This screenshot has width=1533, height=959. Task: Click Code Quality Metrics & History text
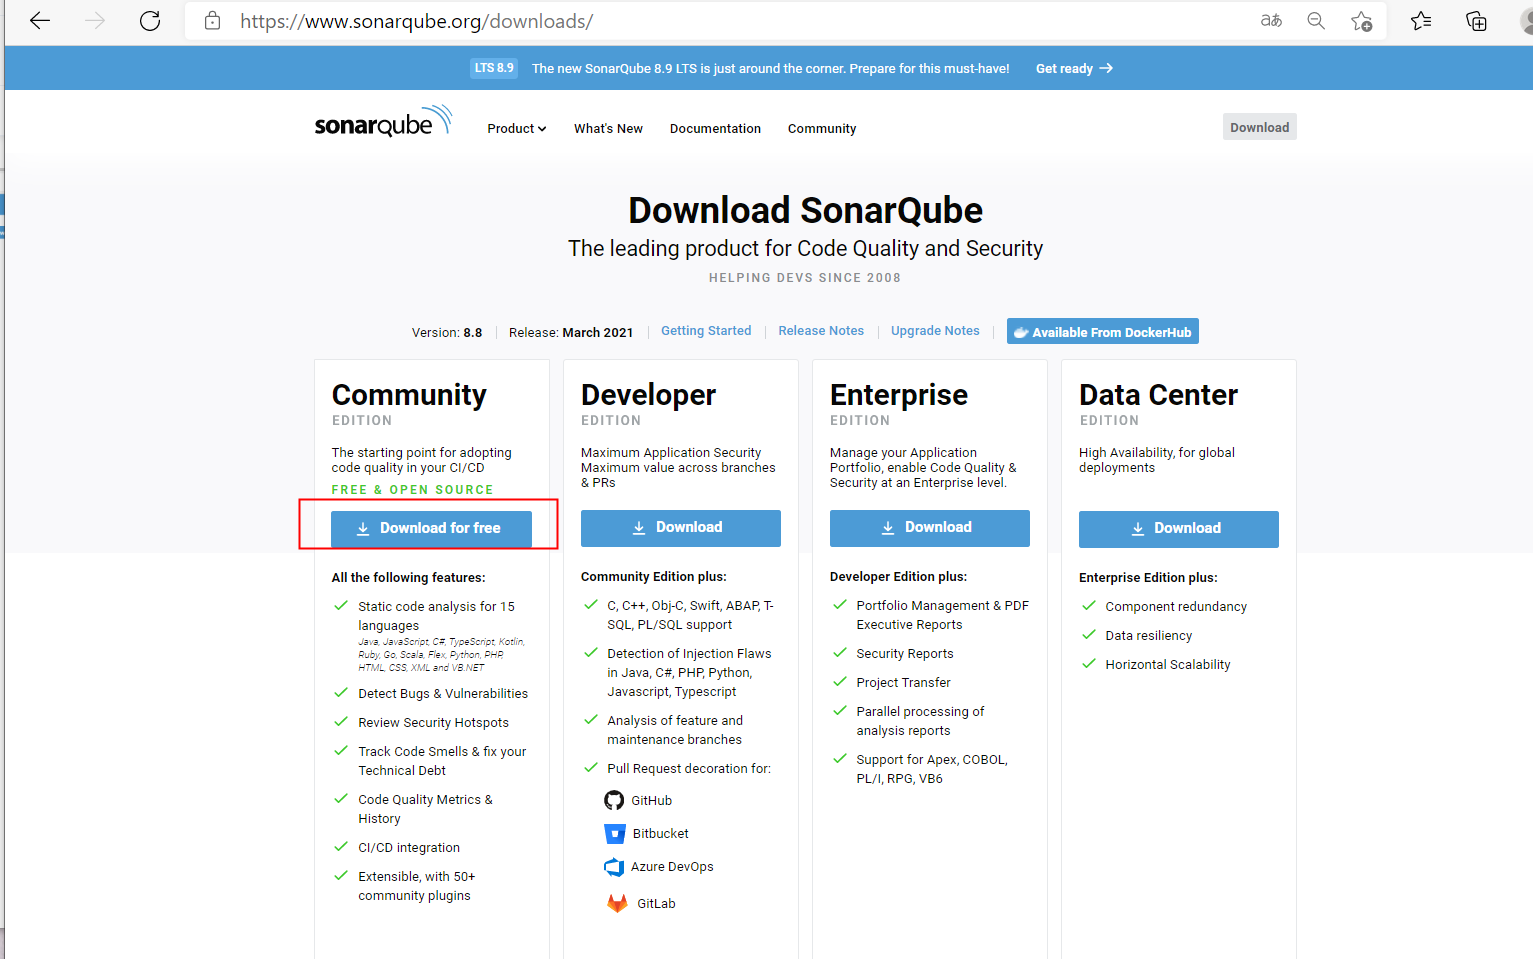[425, 809]
